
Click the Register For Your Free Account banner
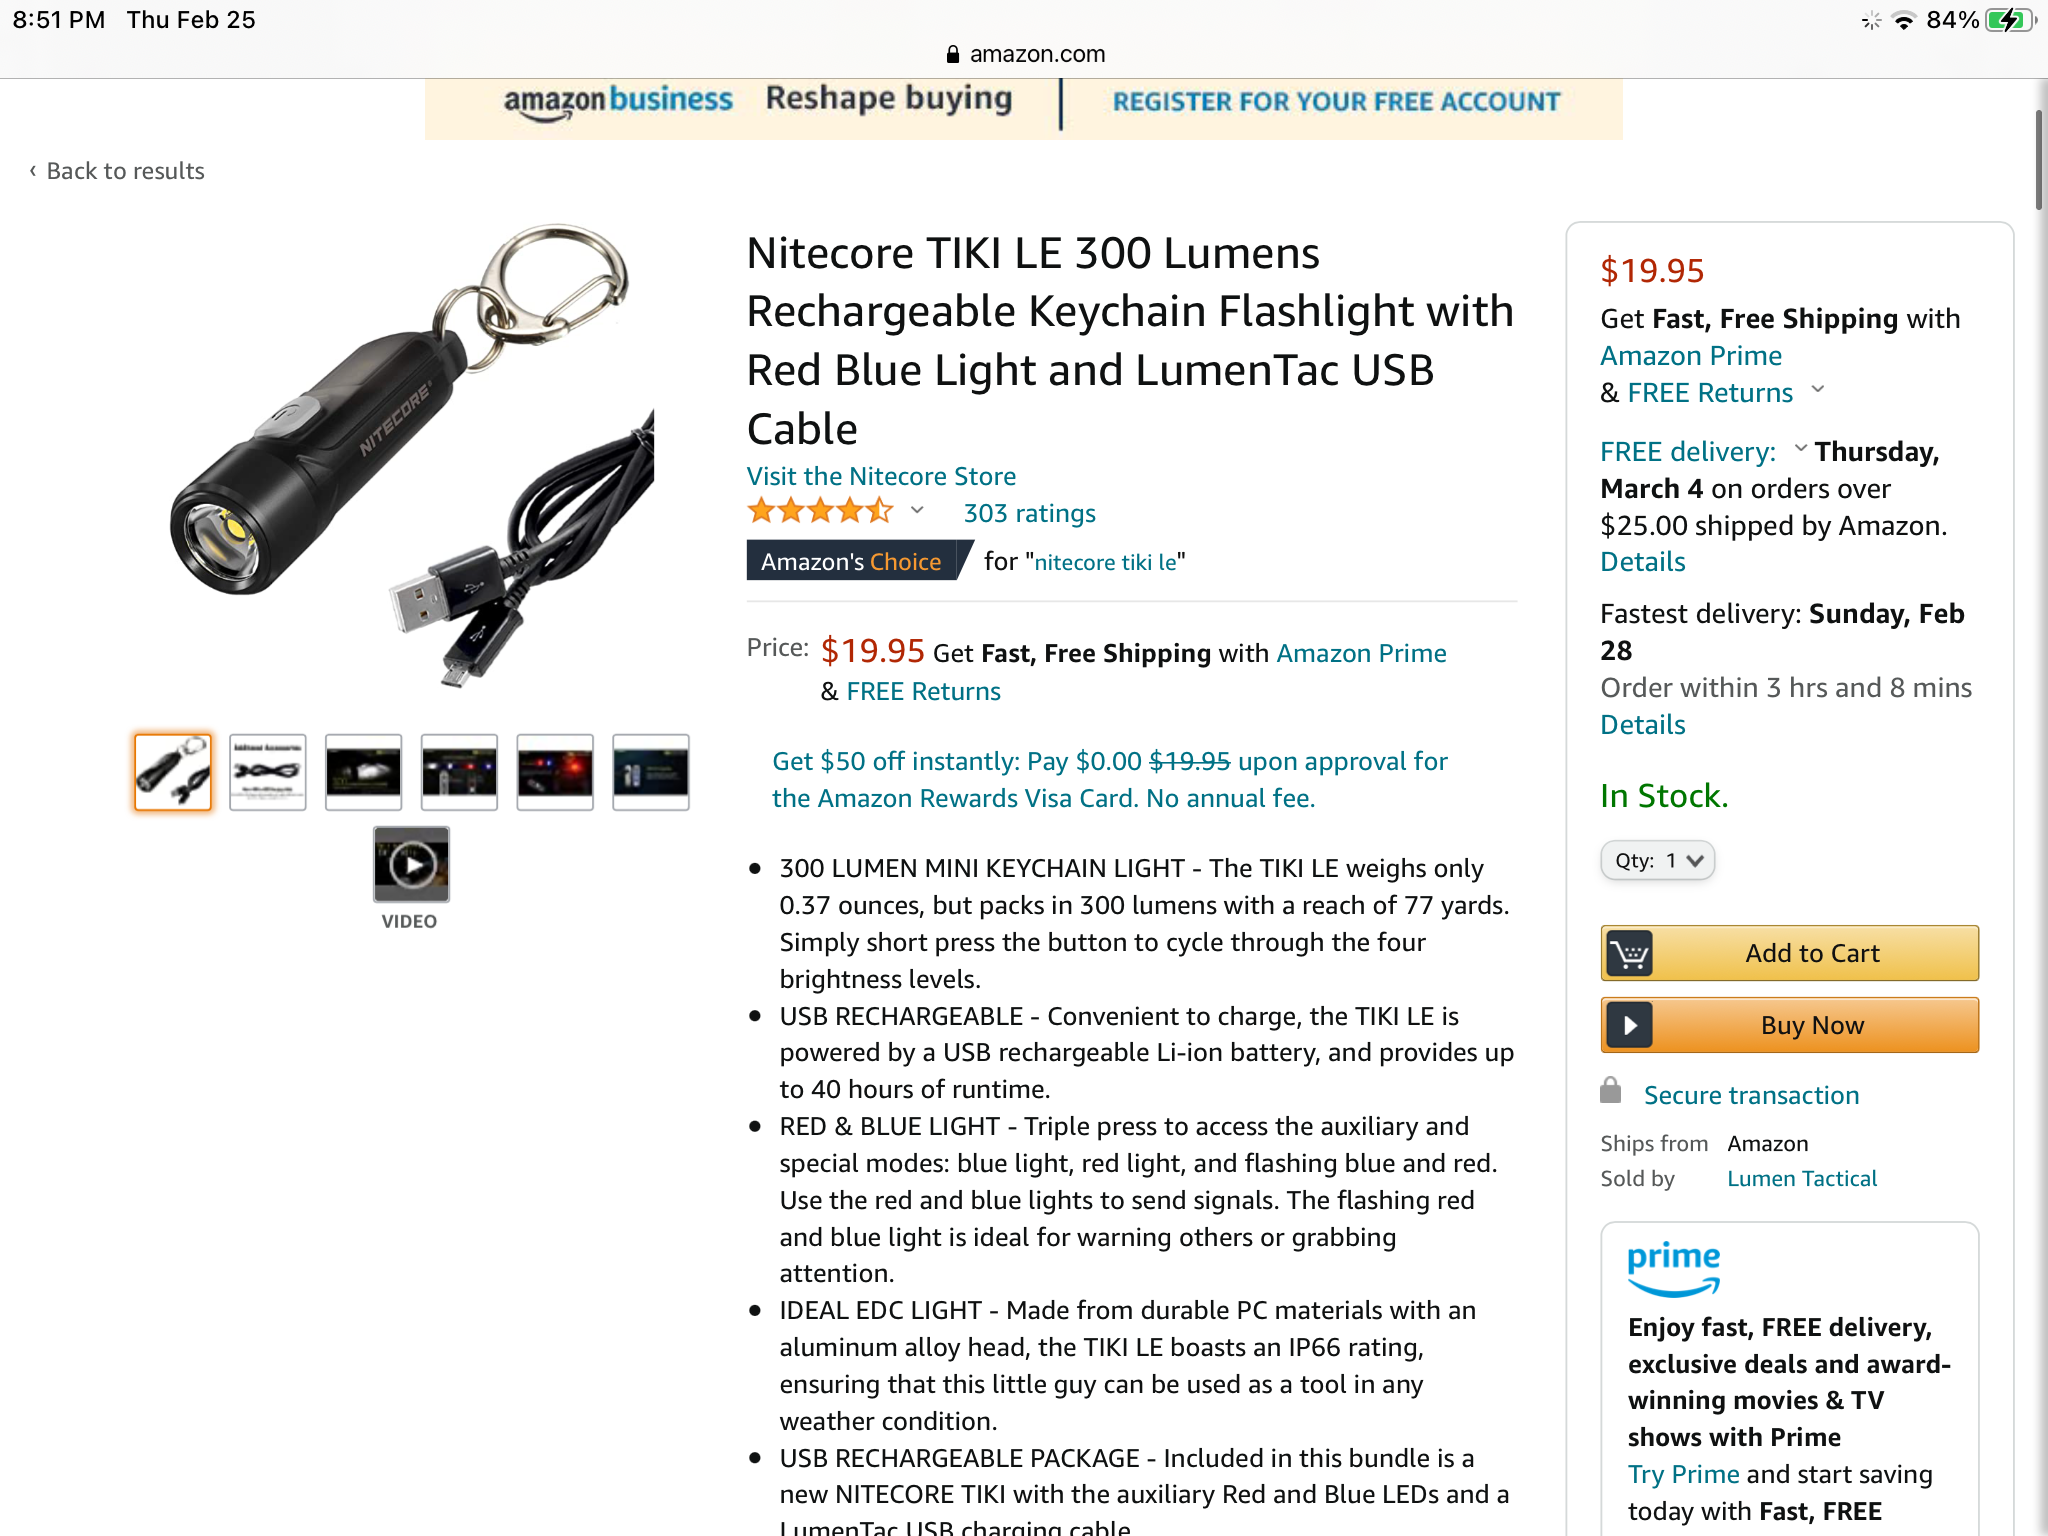(1336, 102)
